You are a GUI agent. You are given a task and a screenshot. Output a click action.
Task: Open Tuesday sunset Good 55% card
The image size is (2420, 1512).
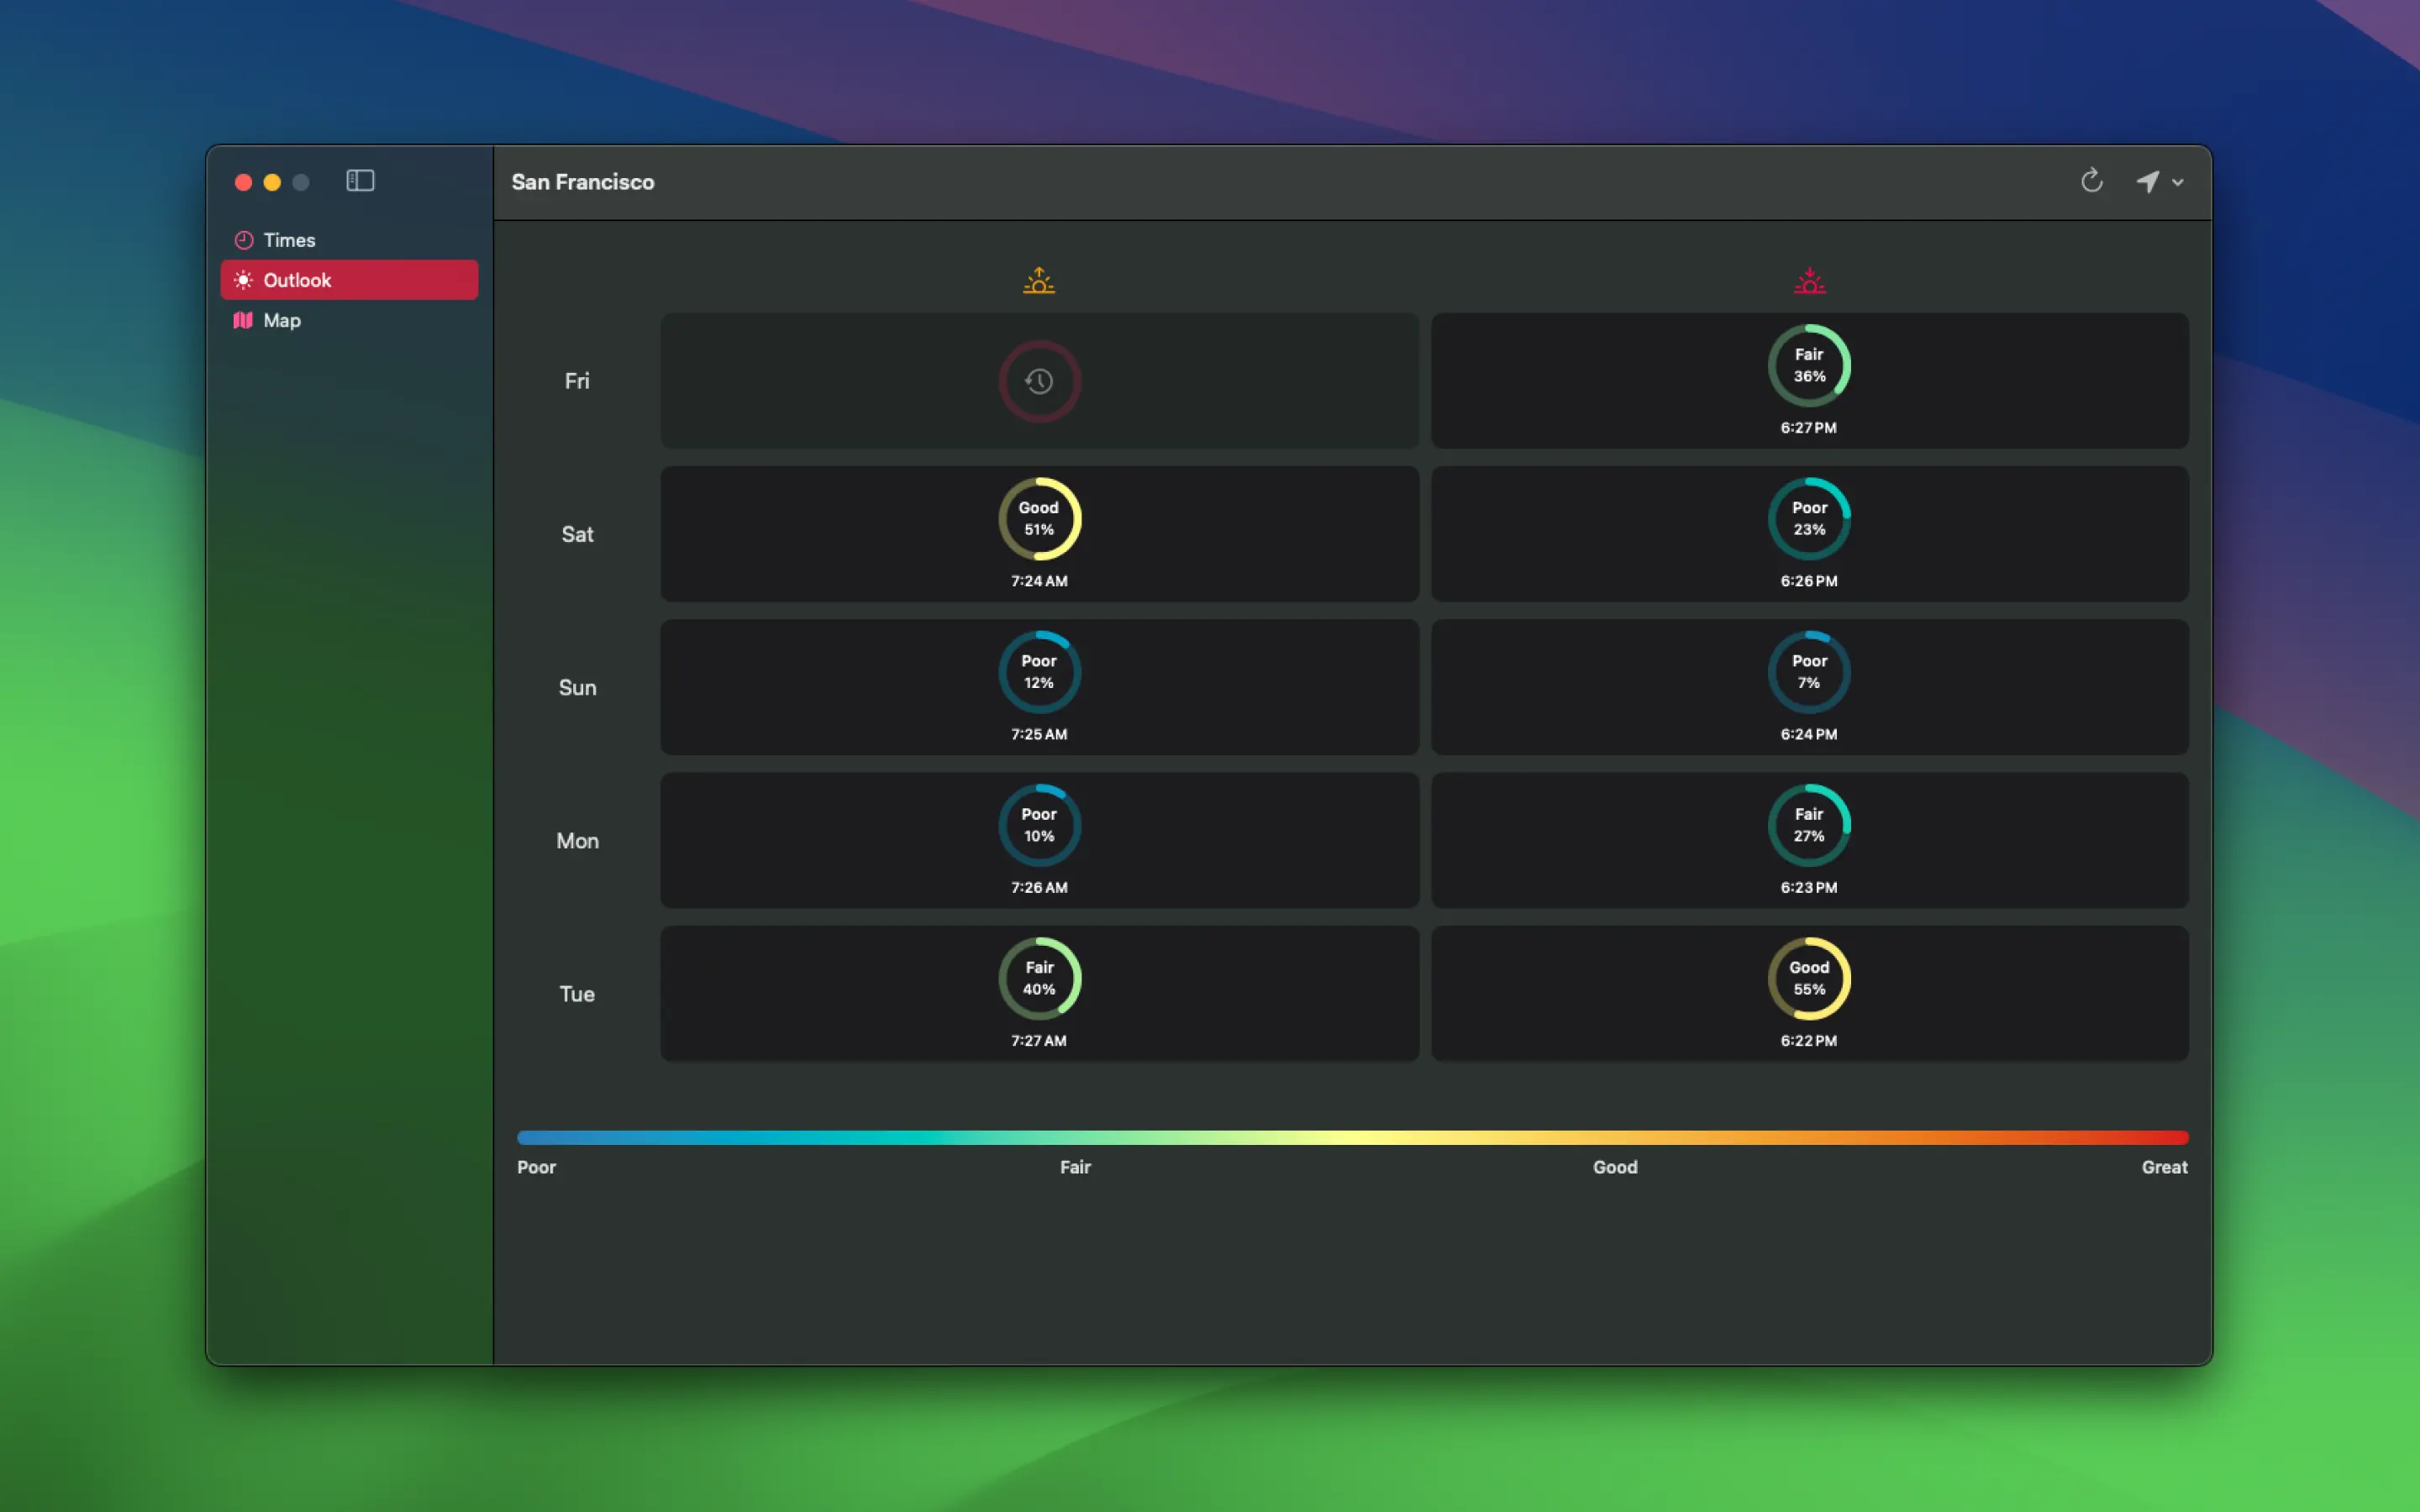pos(1809,993)
